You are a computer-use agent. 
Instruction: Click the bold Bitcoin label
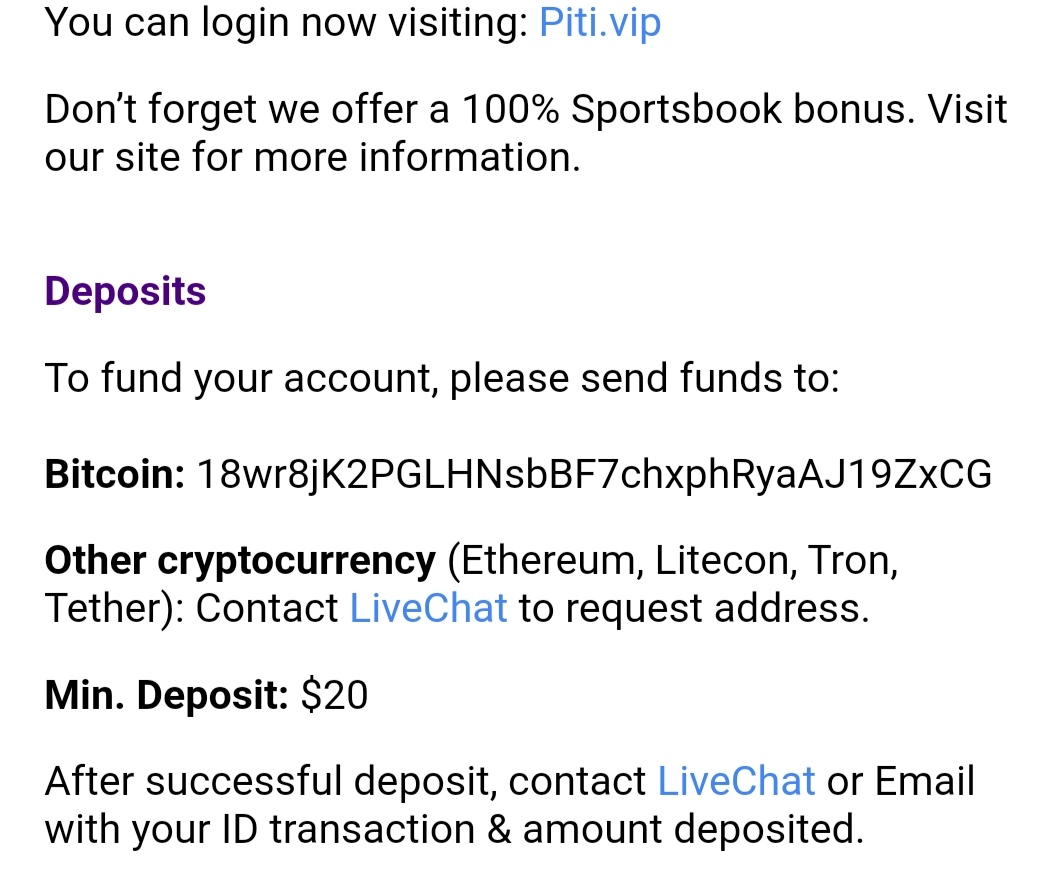pos(115,475)
